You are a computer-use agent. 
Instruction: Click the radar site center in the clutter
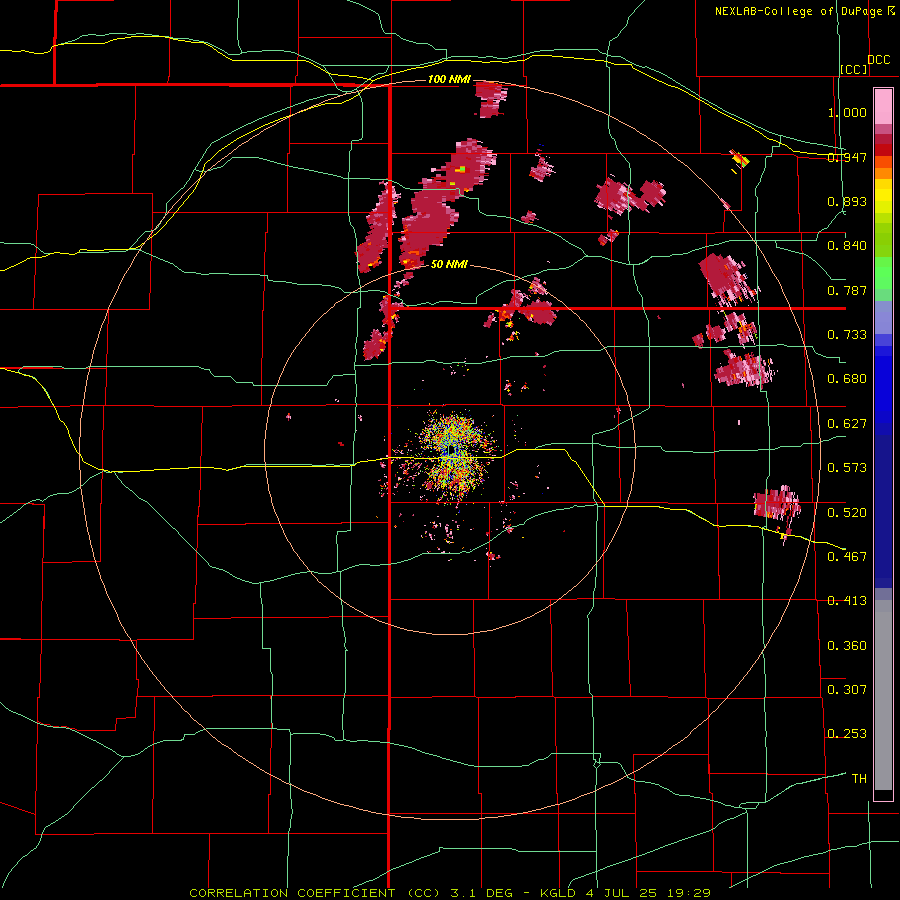[453, 450]
